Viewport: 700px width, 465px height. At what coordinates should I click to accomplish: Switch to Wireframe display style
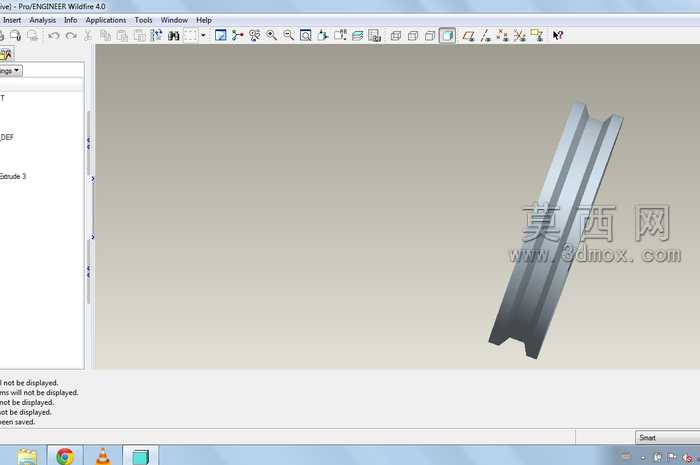[x=396, y=36]
